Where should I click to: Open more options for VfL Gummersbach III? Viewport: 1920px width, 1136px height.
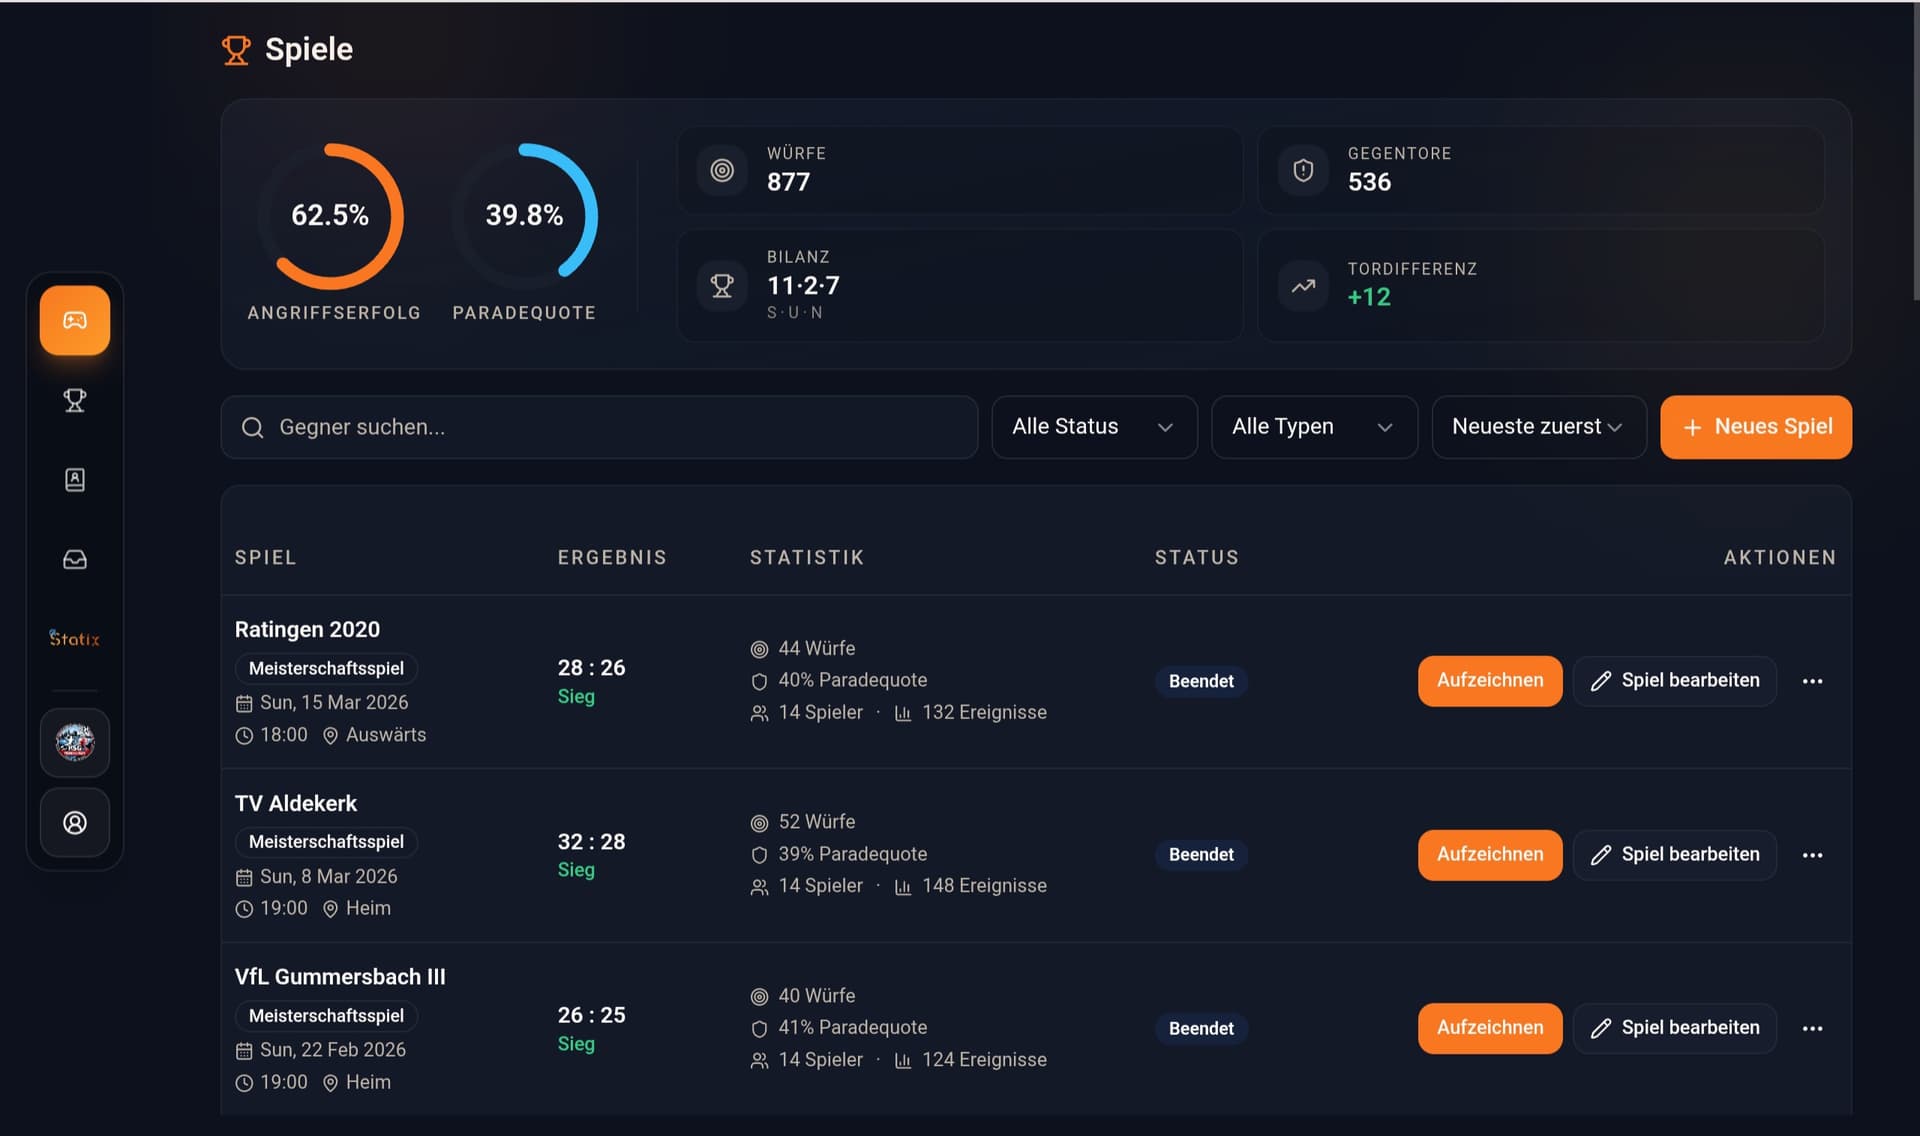1812,1028
